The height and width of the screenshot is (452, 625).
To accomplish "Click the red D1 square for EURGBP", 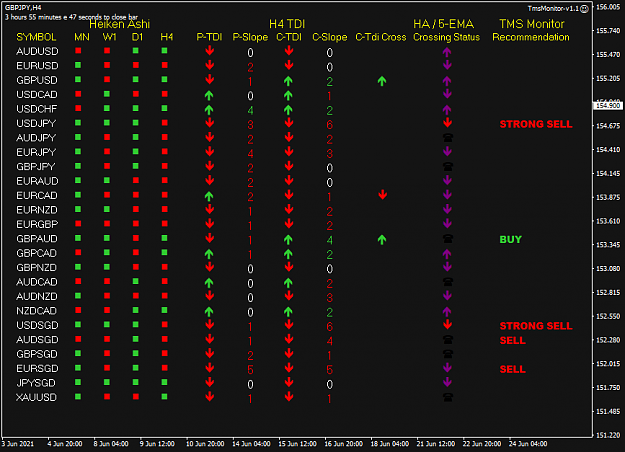I will (x=136, y=224).
